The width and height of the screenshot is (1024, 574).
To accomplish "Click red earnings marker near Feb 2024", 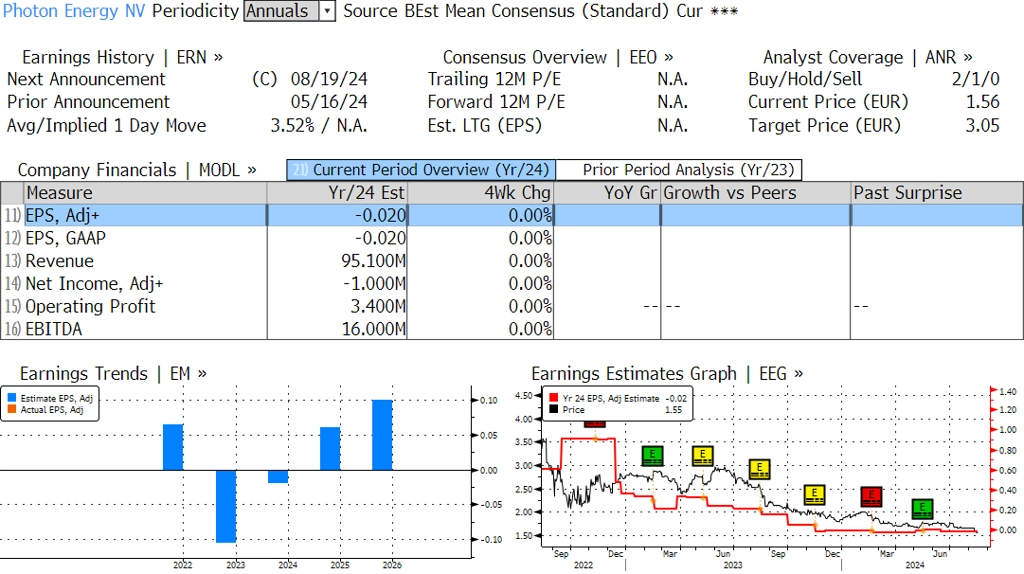I will (871, 496).
